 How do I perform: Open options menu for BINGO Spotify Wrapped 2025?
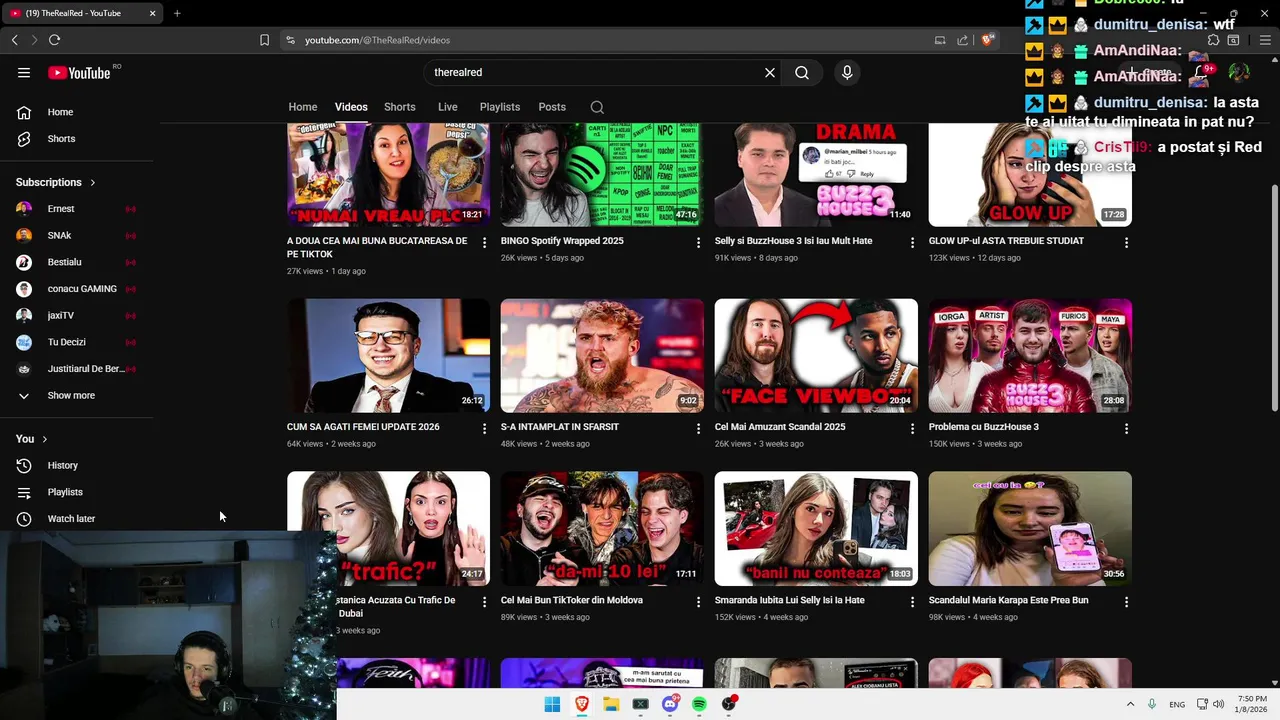pos(698,242)
